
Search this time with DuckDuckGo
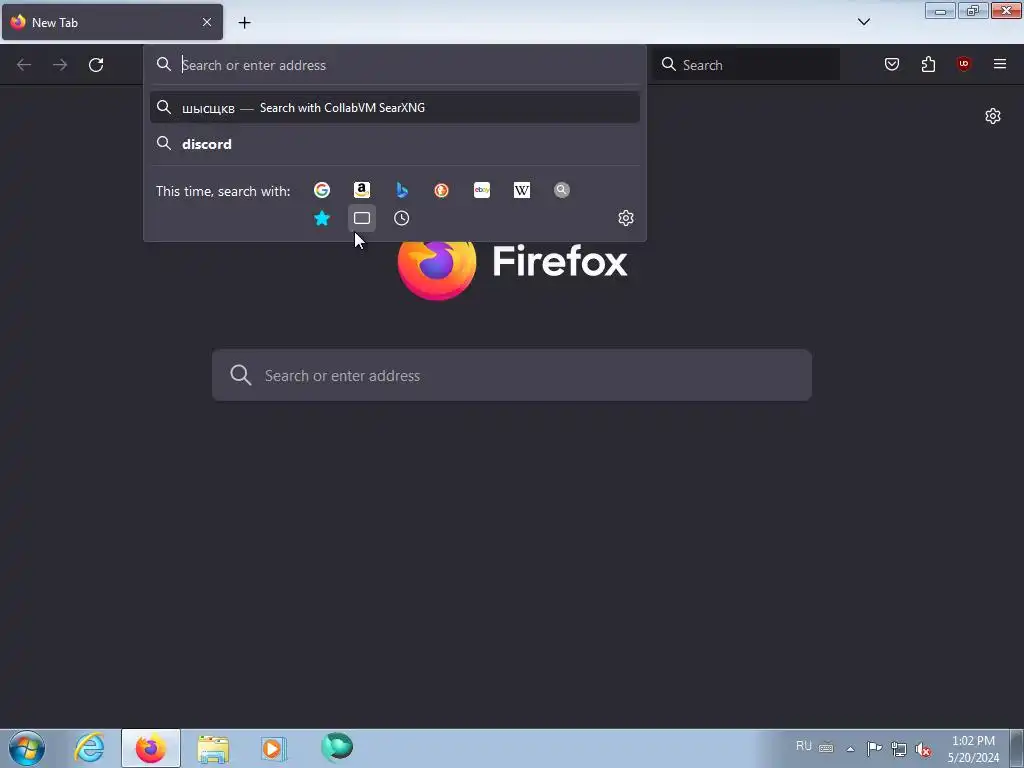click(x=441, y=190)
